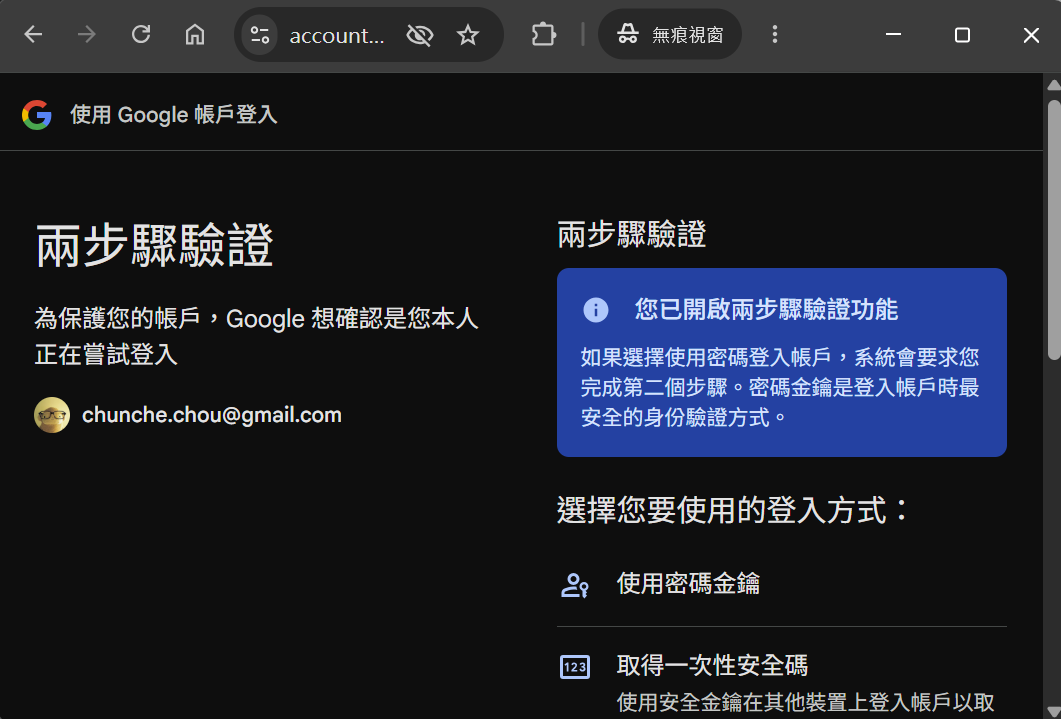The width and height of the screenshot is (1061, 719).
Task: Click the Google G logo
Action: coord(37,115)
